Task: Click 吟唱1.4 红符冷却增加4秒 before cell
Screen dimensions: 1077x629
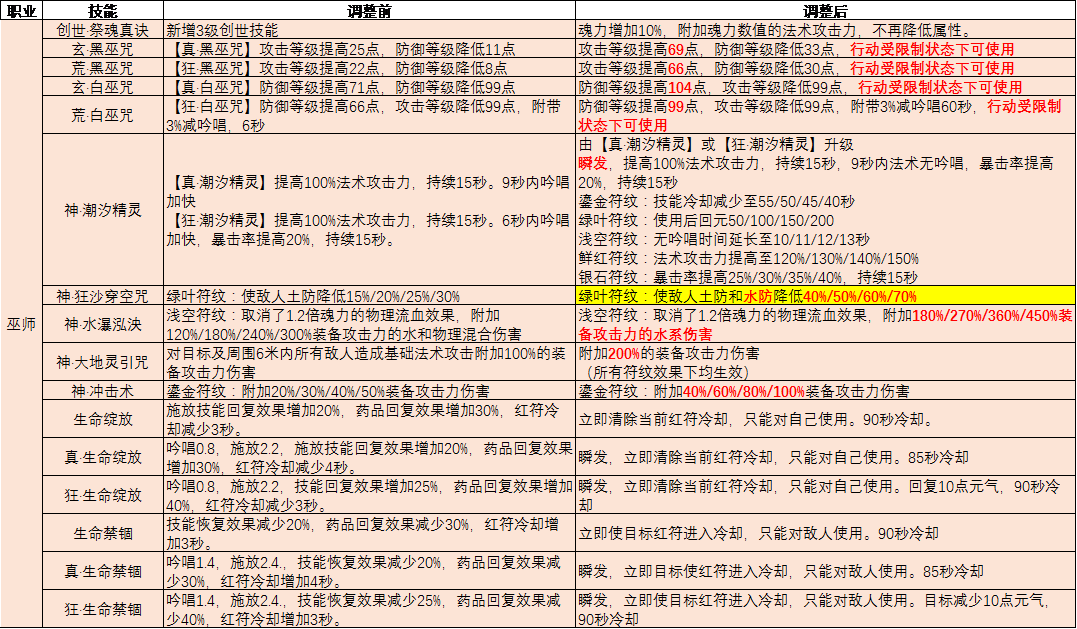Action: pos(370,571)
